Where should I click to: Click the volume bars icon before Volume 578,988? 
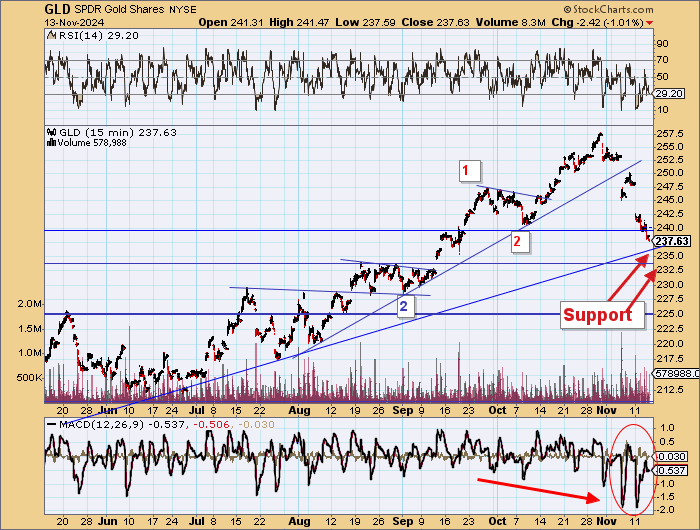pos(51,142)
